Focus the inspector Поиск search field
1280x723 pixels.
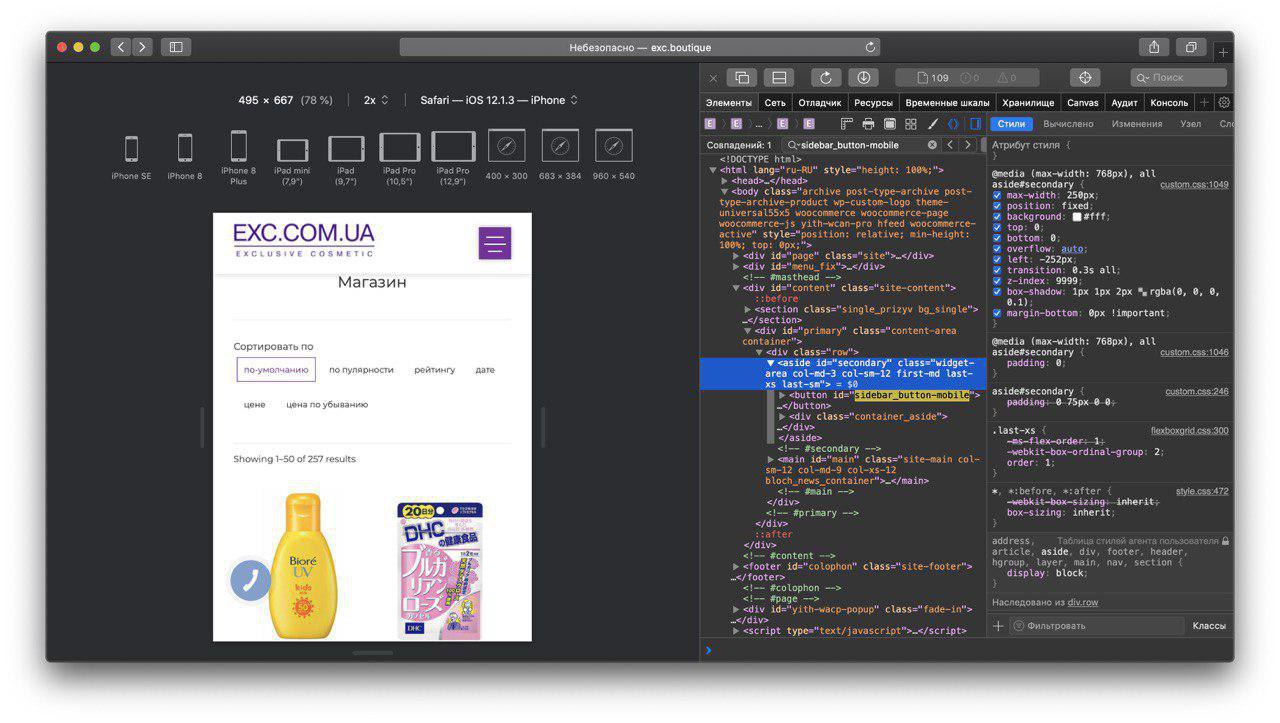1178,77
